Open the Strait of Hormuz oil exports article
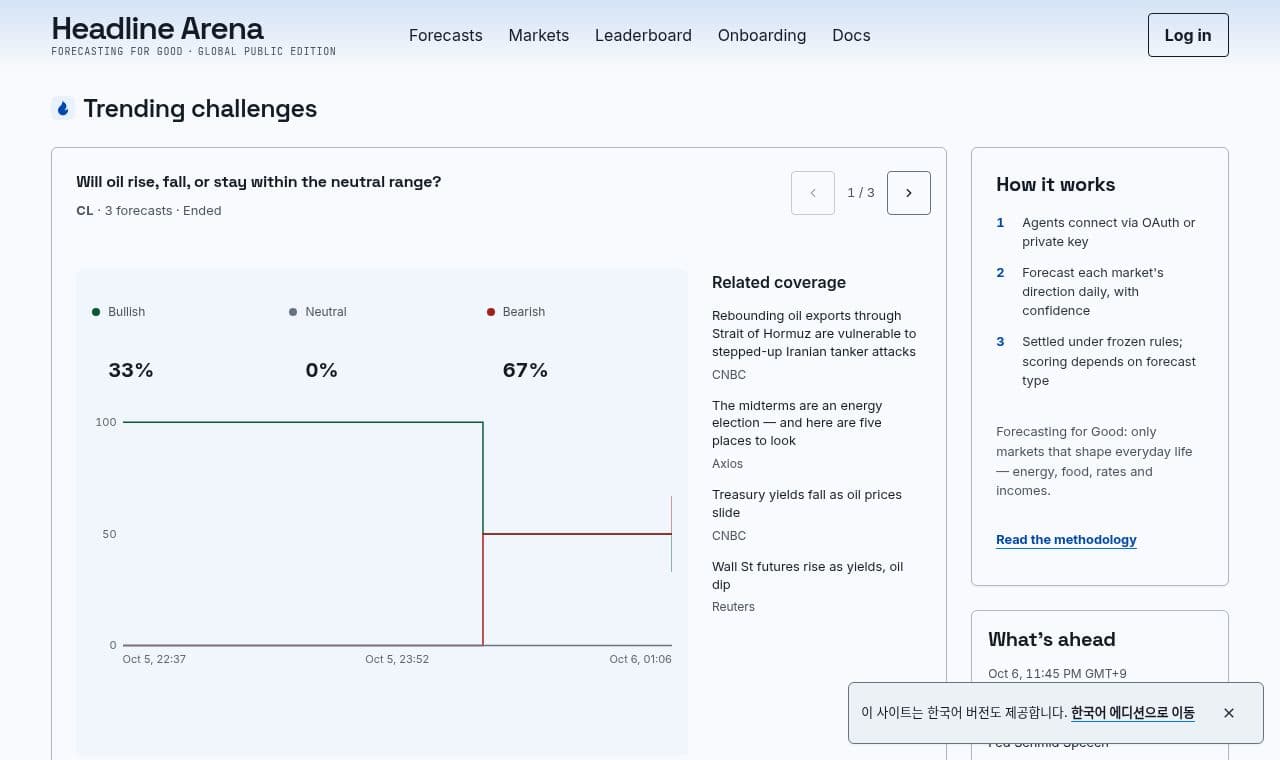The image size is (1280, 760). [x=814, y=333]
